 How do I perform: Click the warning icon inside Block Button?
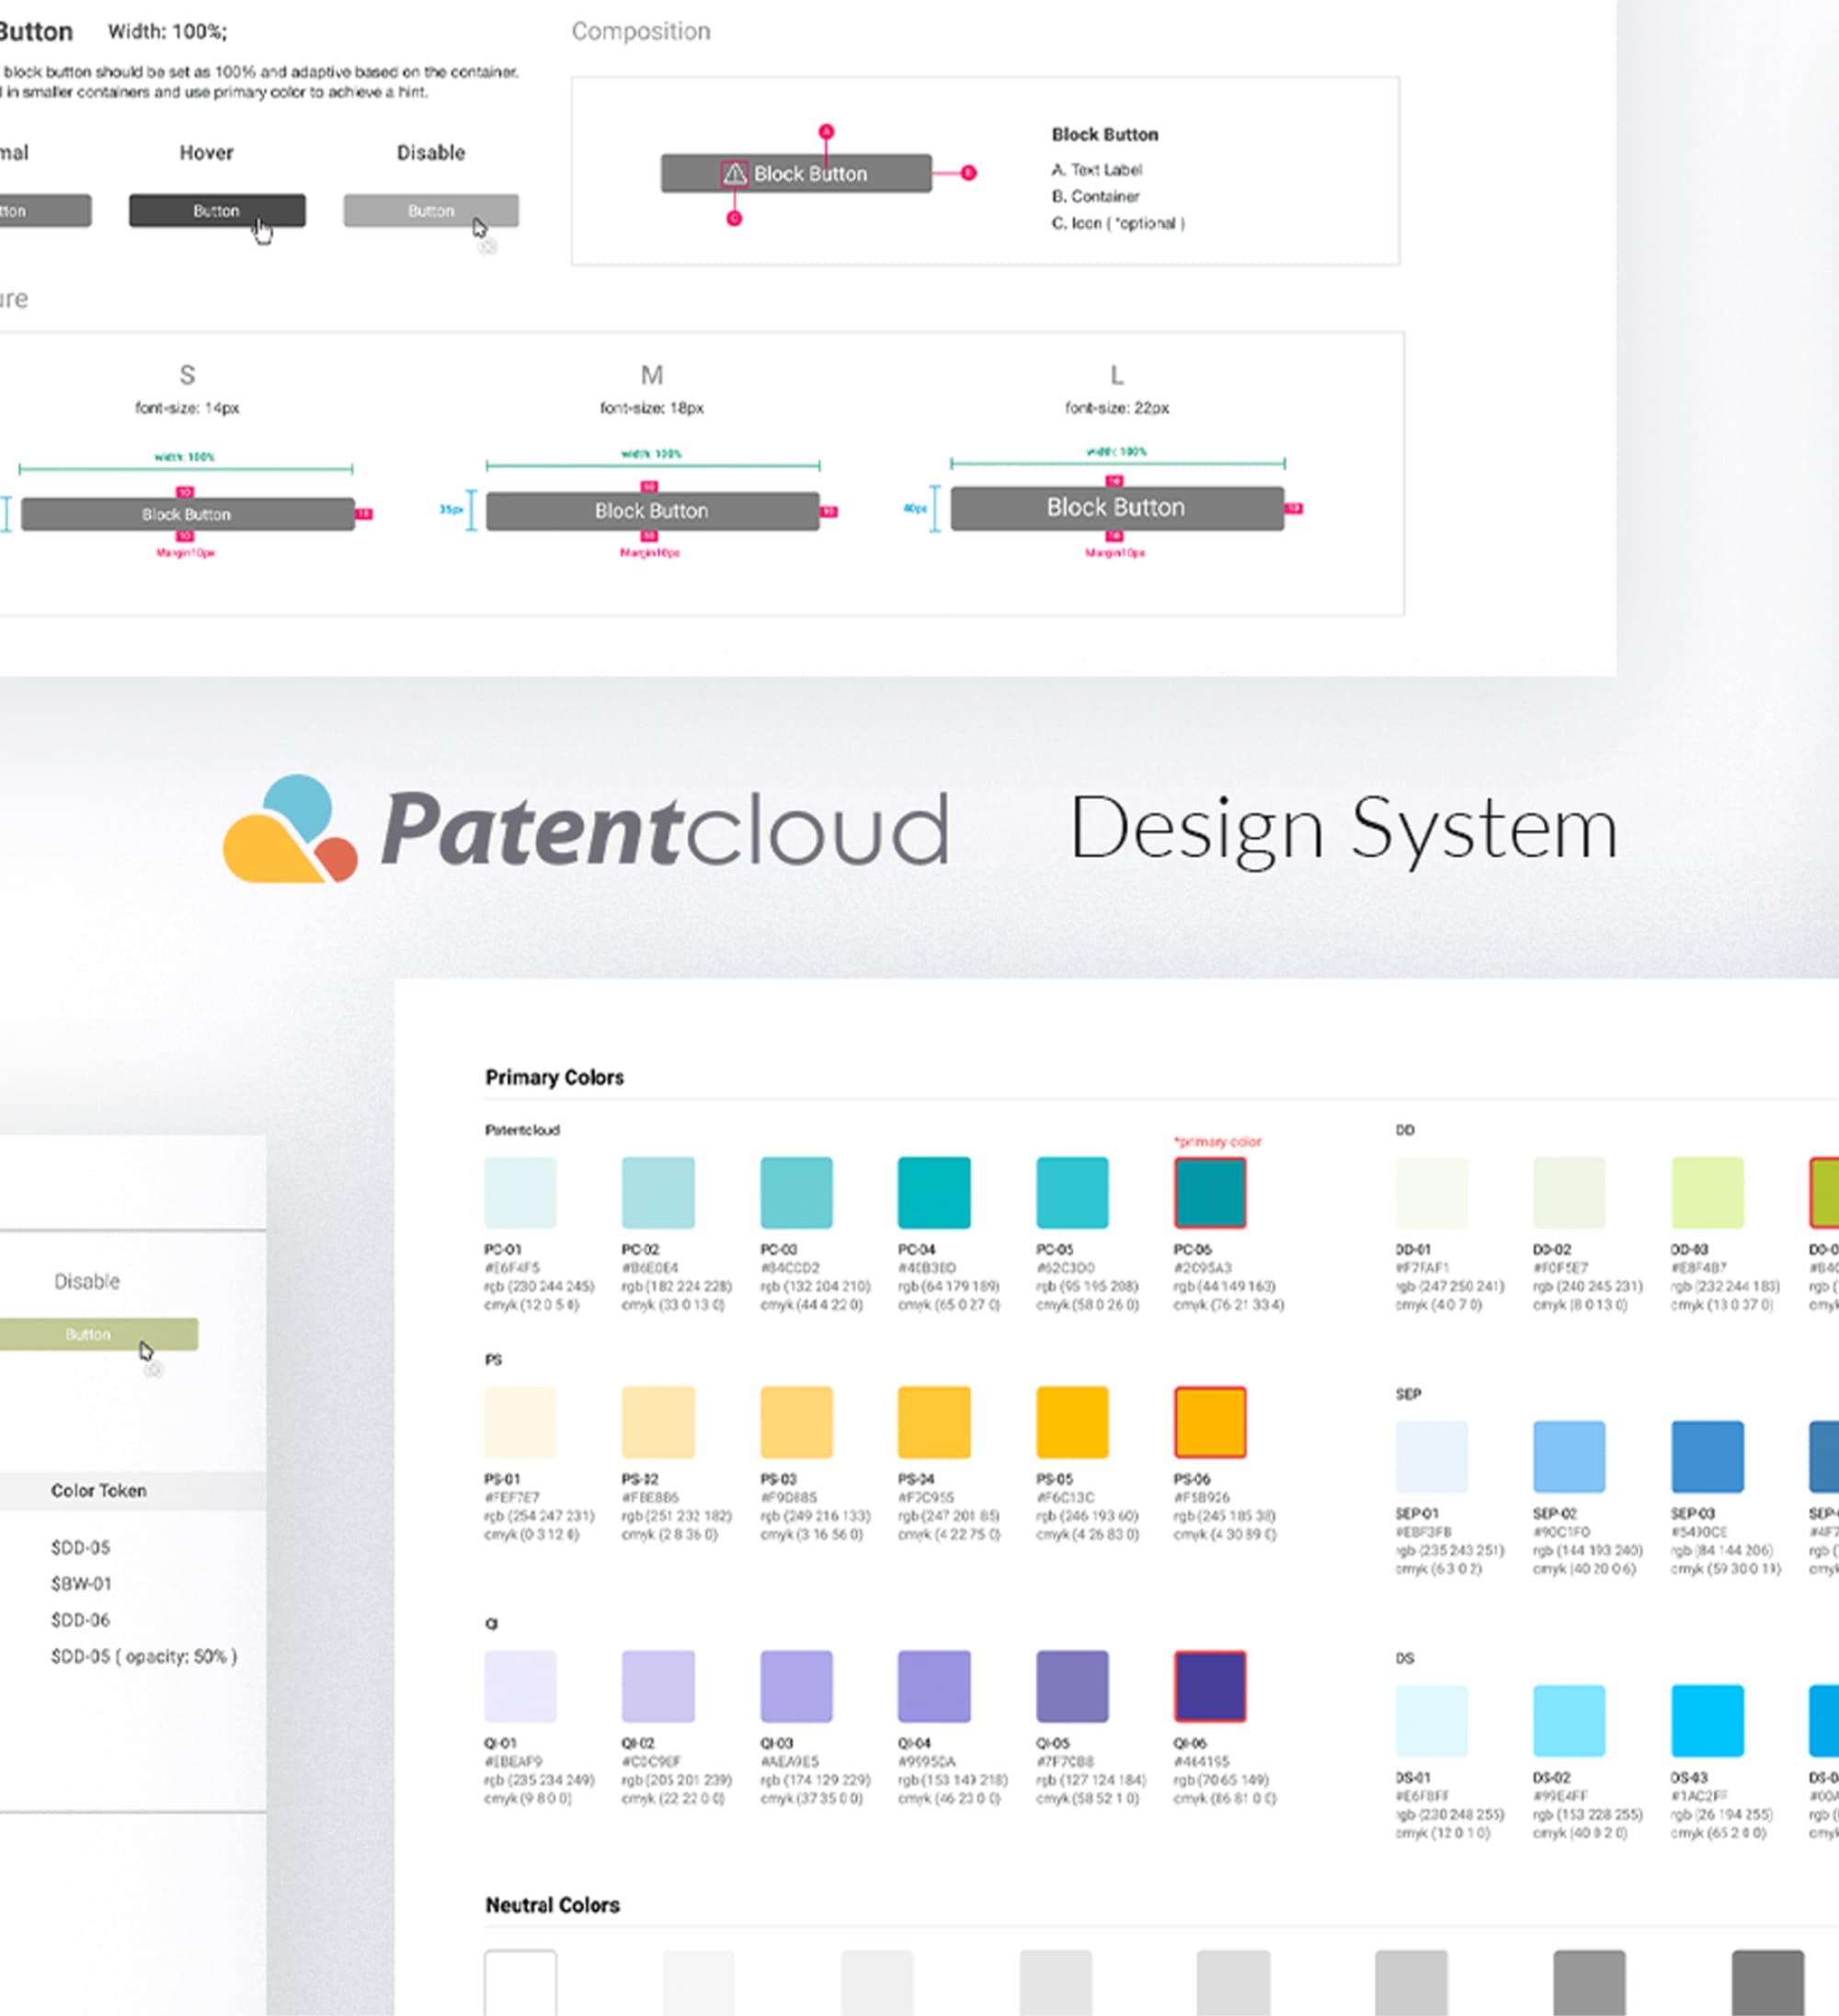click(x=734, y=174)
